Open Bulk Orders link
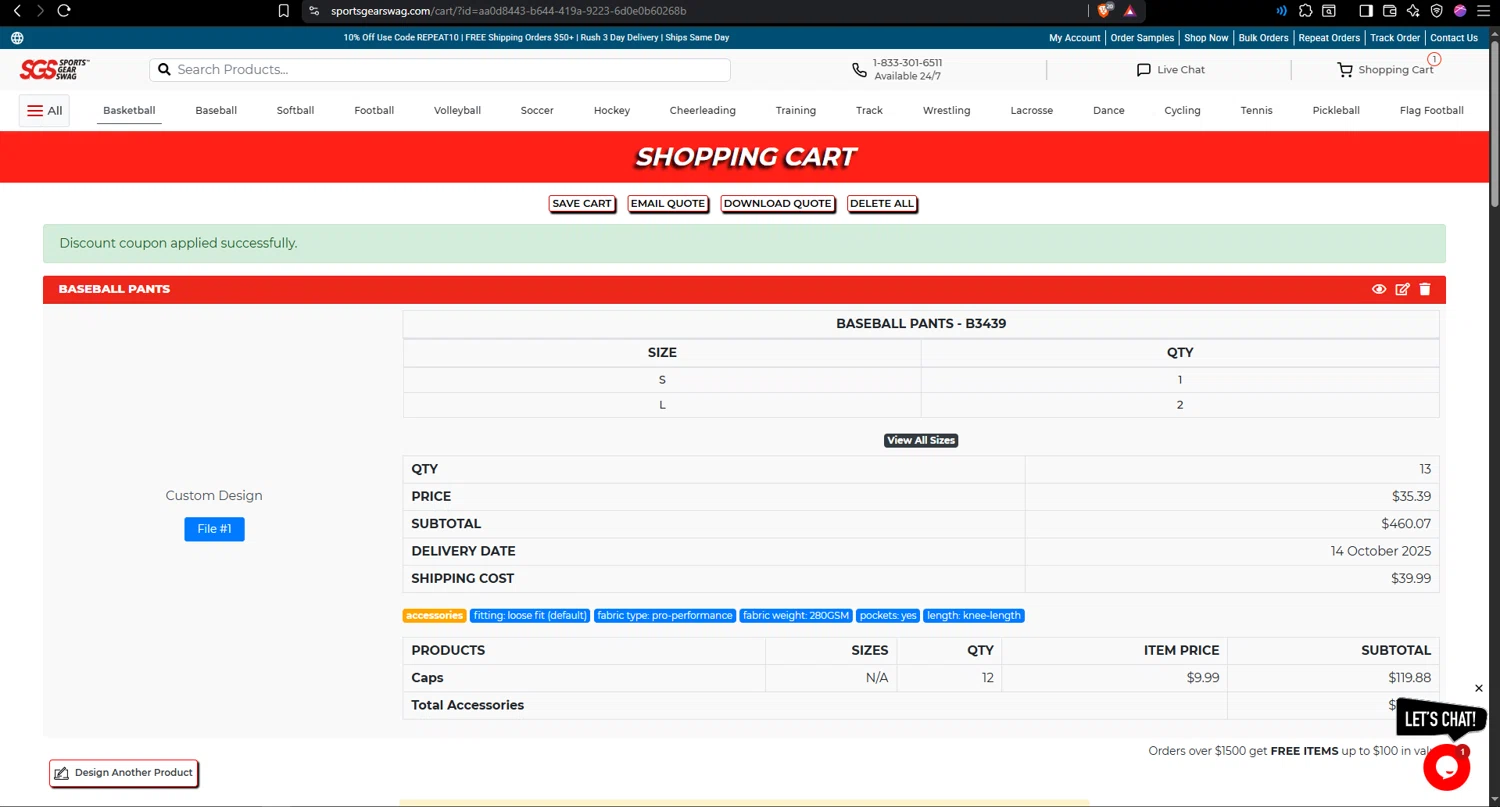 tap(1263, 38)
